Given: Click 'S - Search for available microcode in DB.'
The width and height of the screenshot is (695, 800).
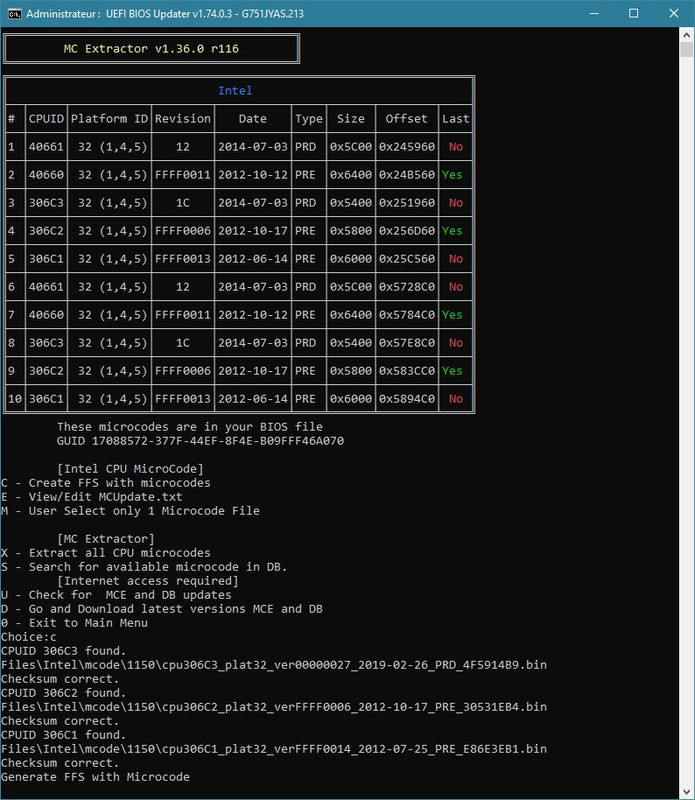Looking at the screenshot, I should (x=144, y=567).
